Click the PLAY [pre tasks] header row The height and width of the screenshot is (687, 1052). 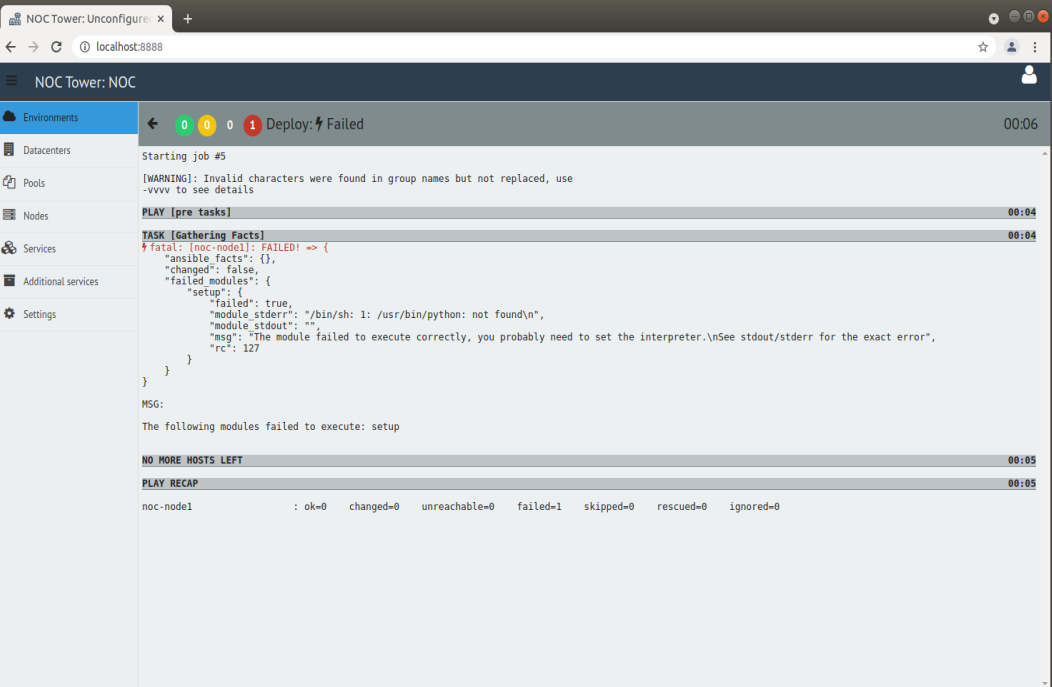coord(588,212)
